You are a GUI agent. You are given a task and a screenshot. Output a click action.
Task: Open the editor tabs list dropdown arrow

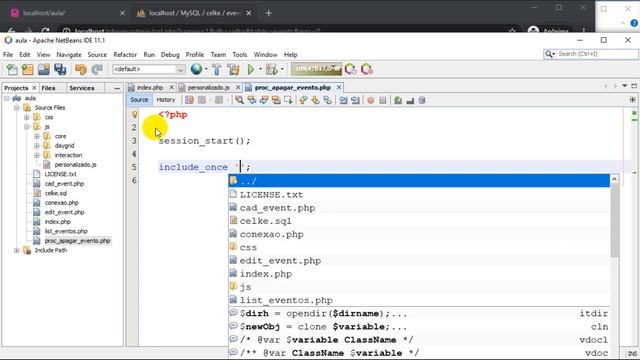tap(624, 86)
